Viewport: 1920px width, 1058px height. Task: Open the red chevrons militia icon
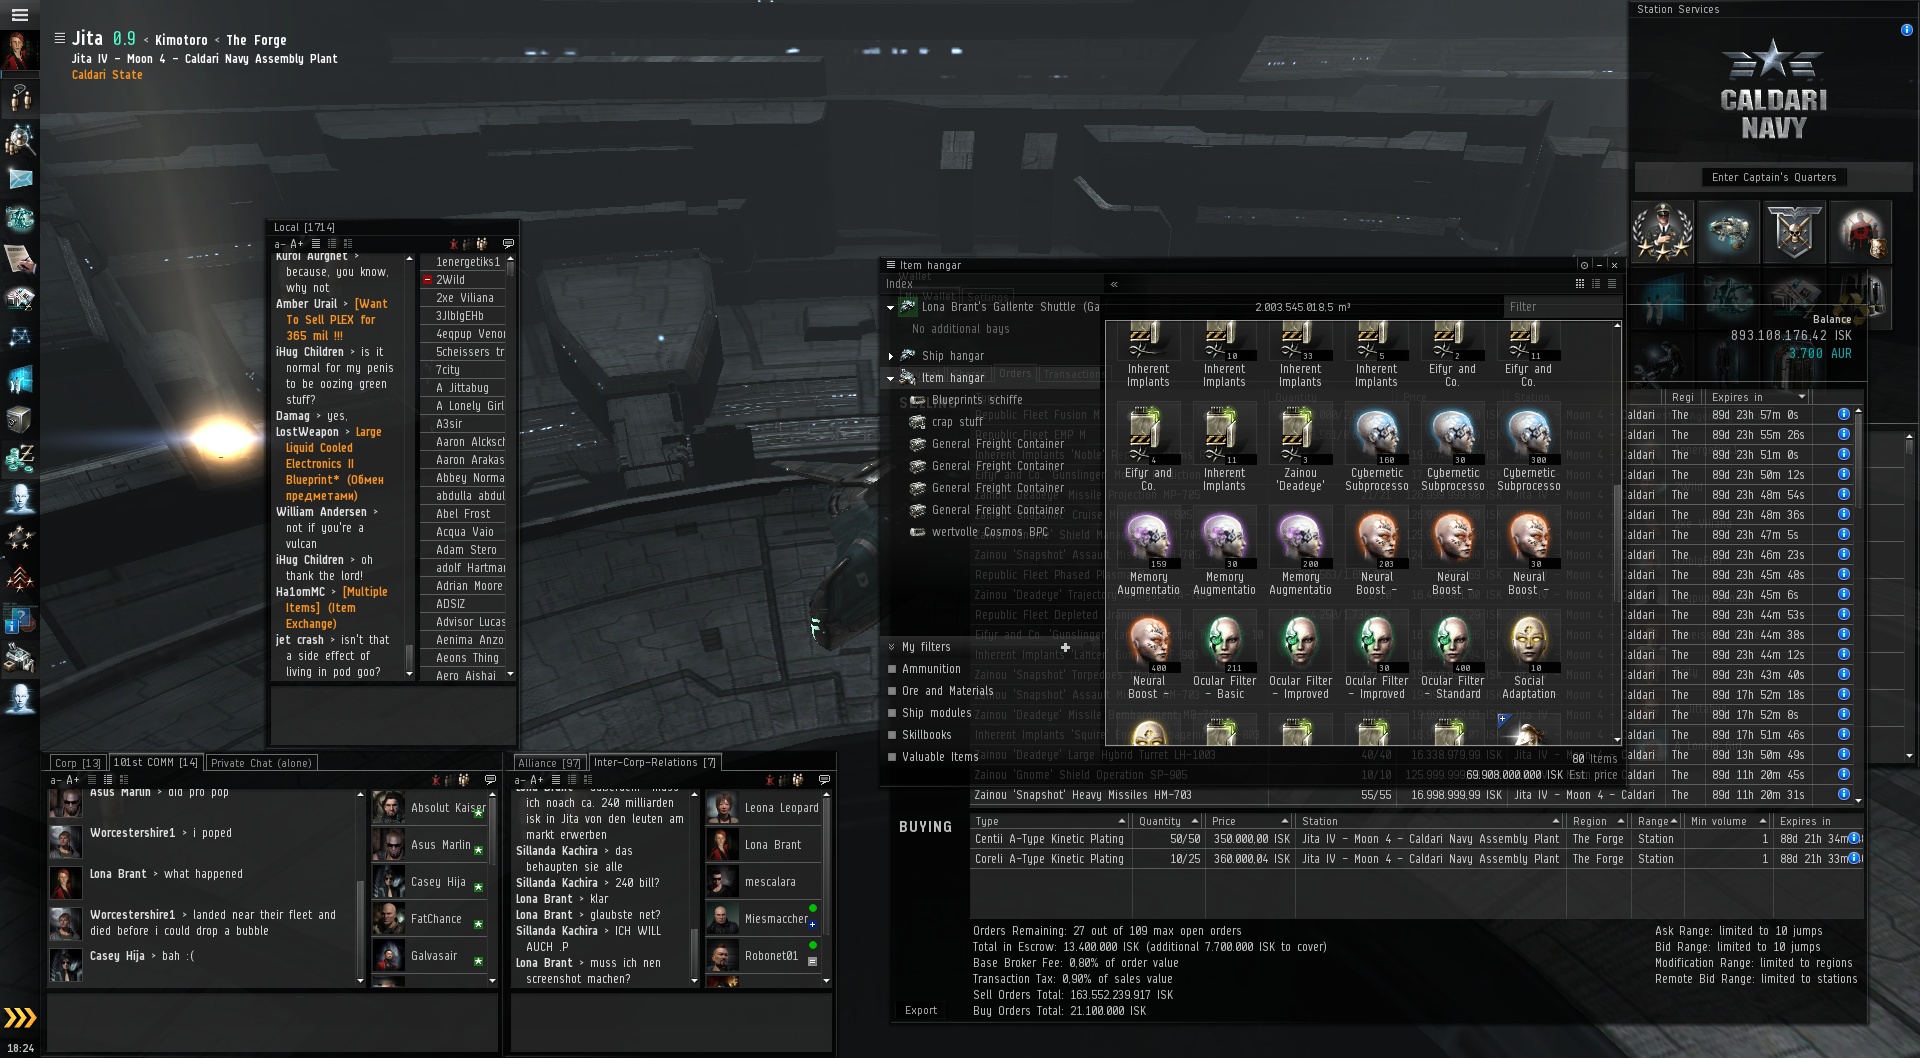(x=19, y=579)
